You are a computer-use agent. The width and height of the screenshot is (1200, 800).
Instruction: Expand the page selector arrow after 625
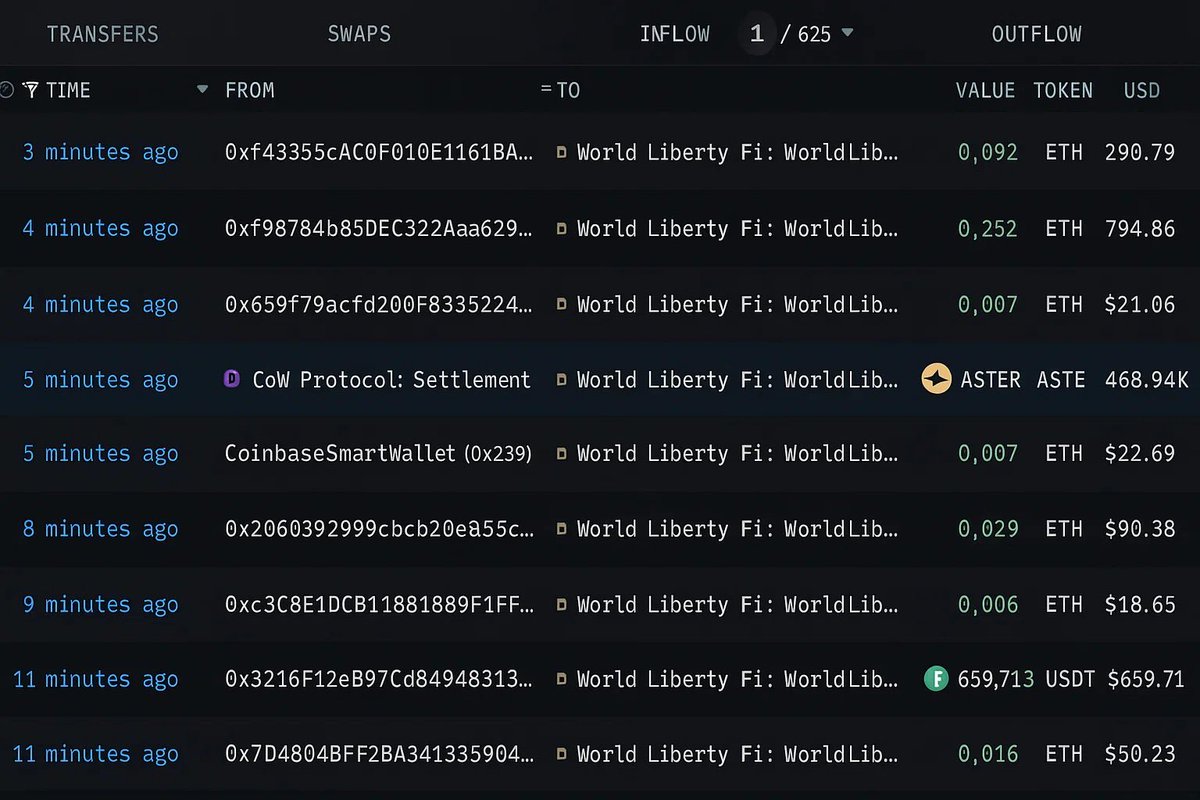(848, 33)
